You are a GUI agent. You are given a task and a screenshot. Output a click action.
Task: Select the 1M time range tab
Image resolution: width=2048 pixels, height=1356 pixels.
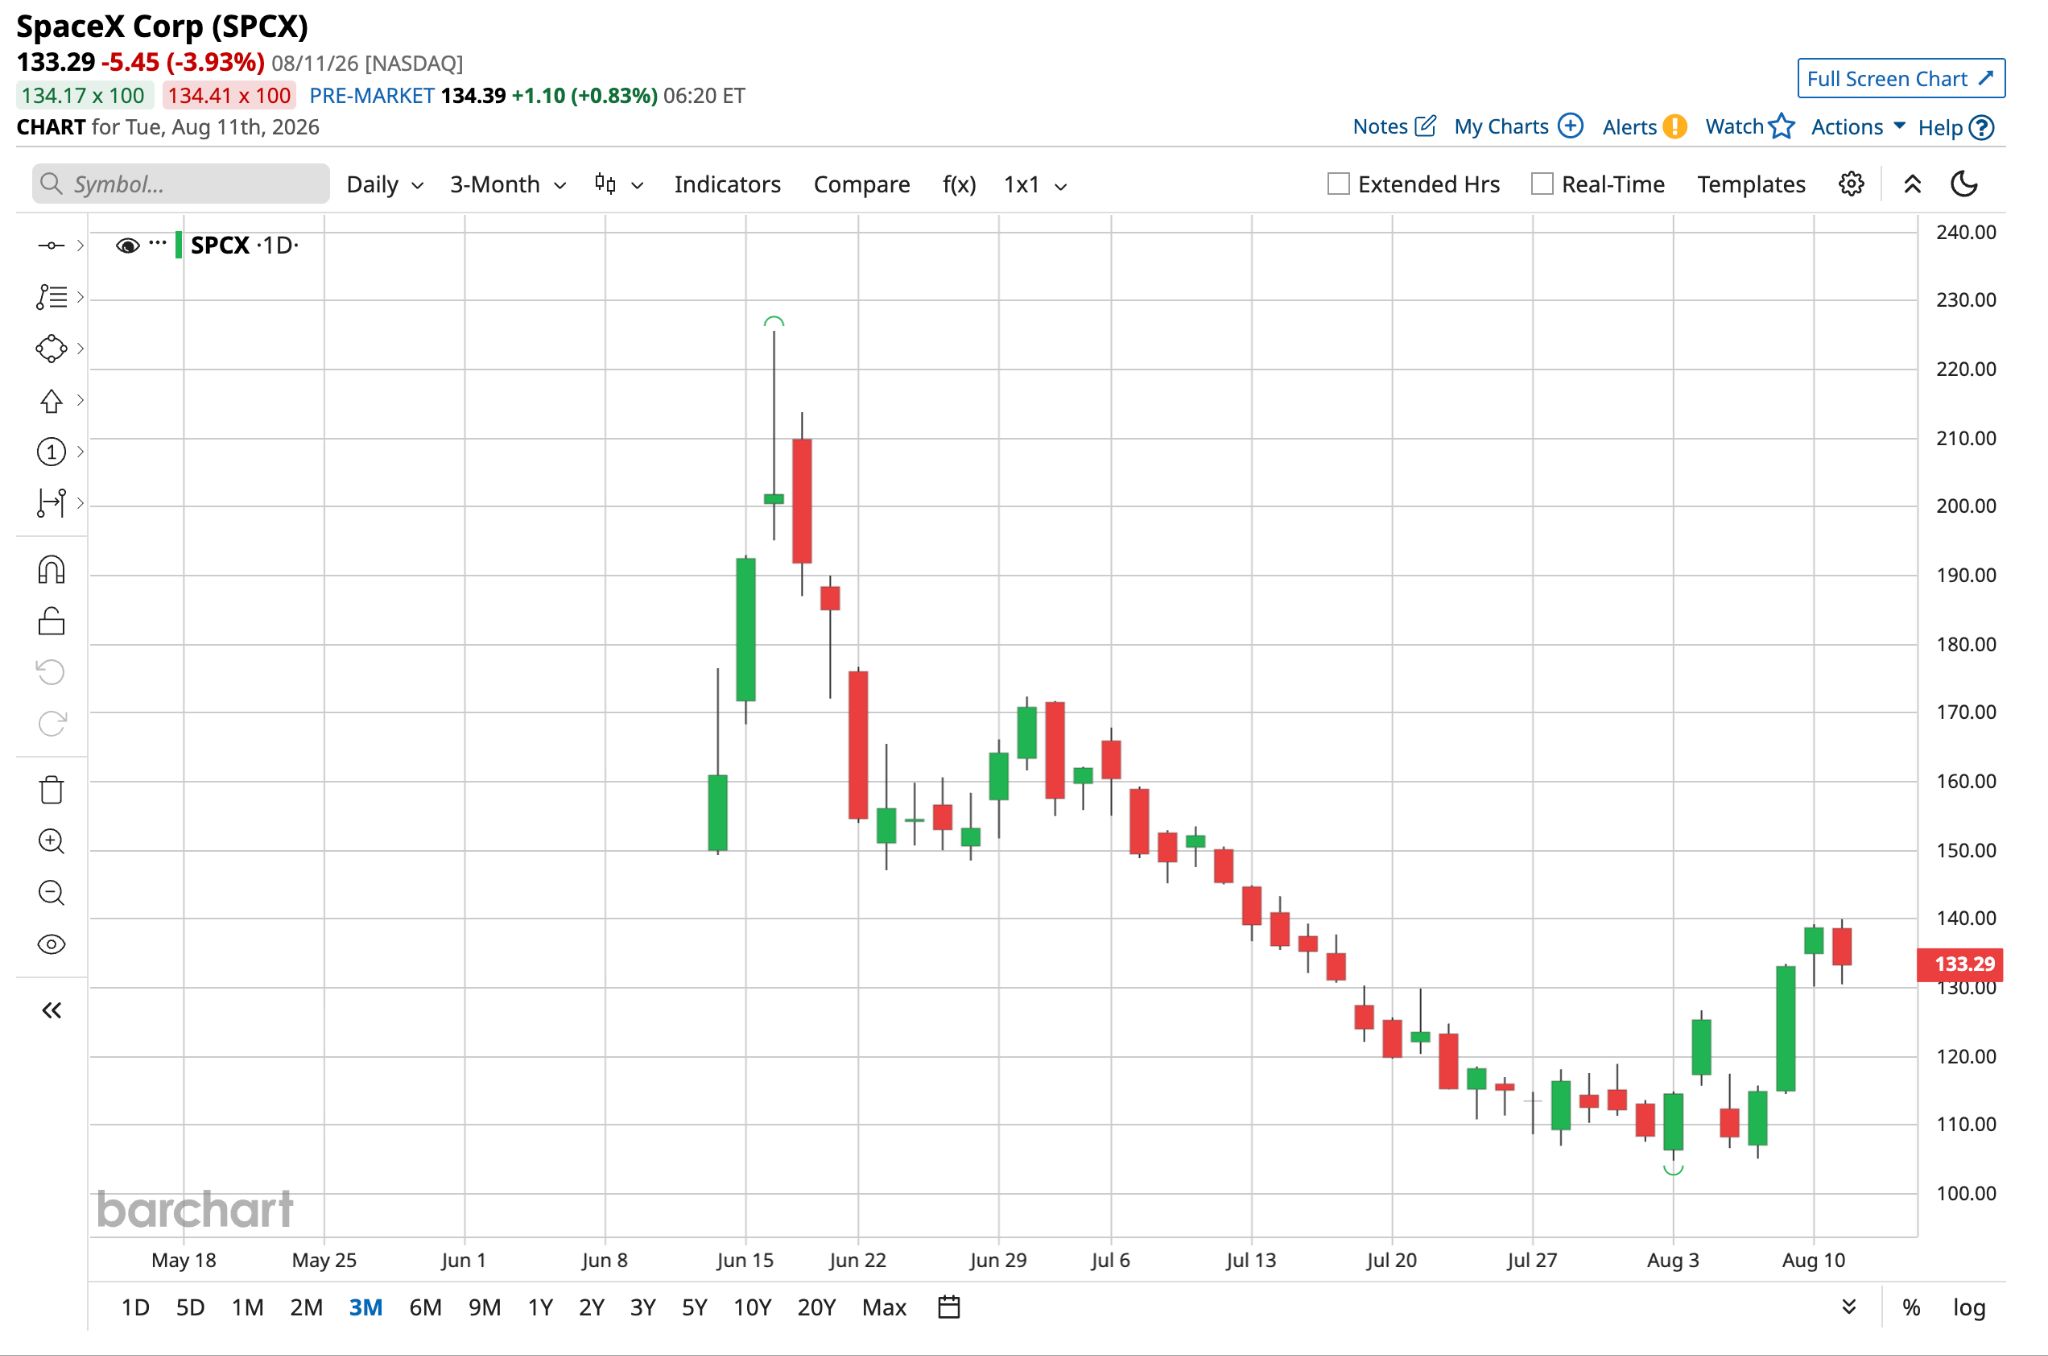pyautogui.click(x=247, y=1307)
